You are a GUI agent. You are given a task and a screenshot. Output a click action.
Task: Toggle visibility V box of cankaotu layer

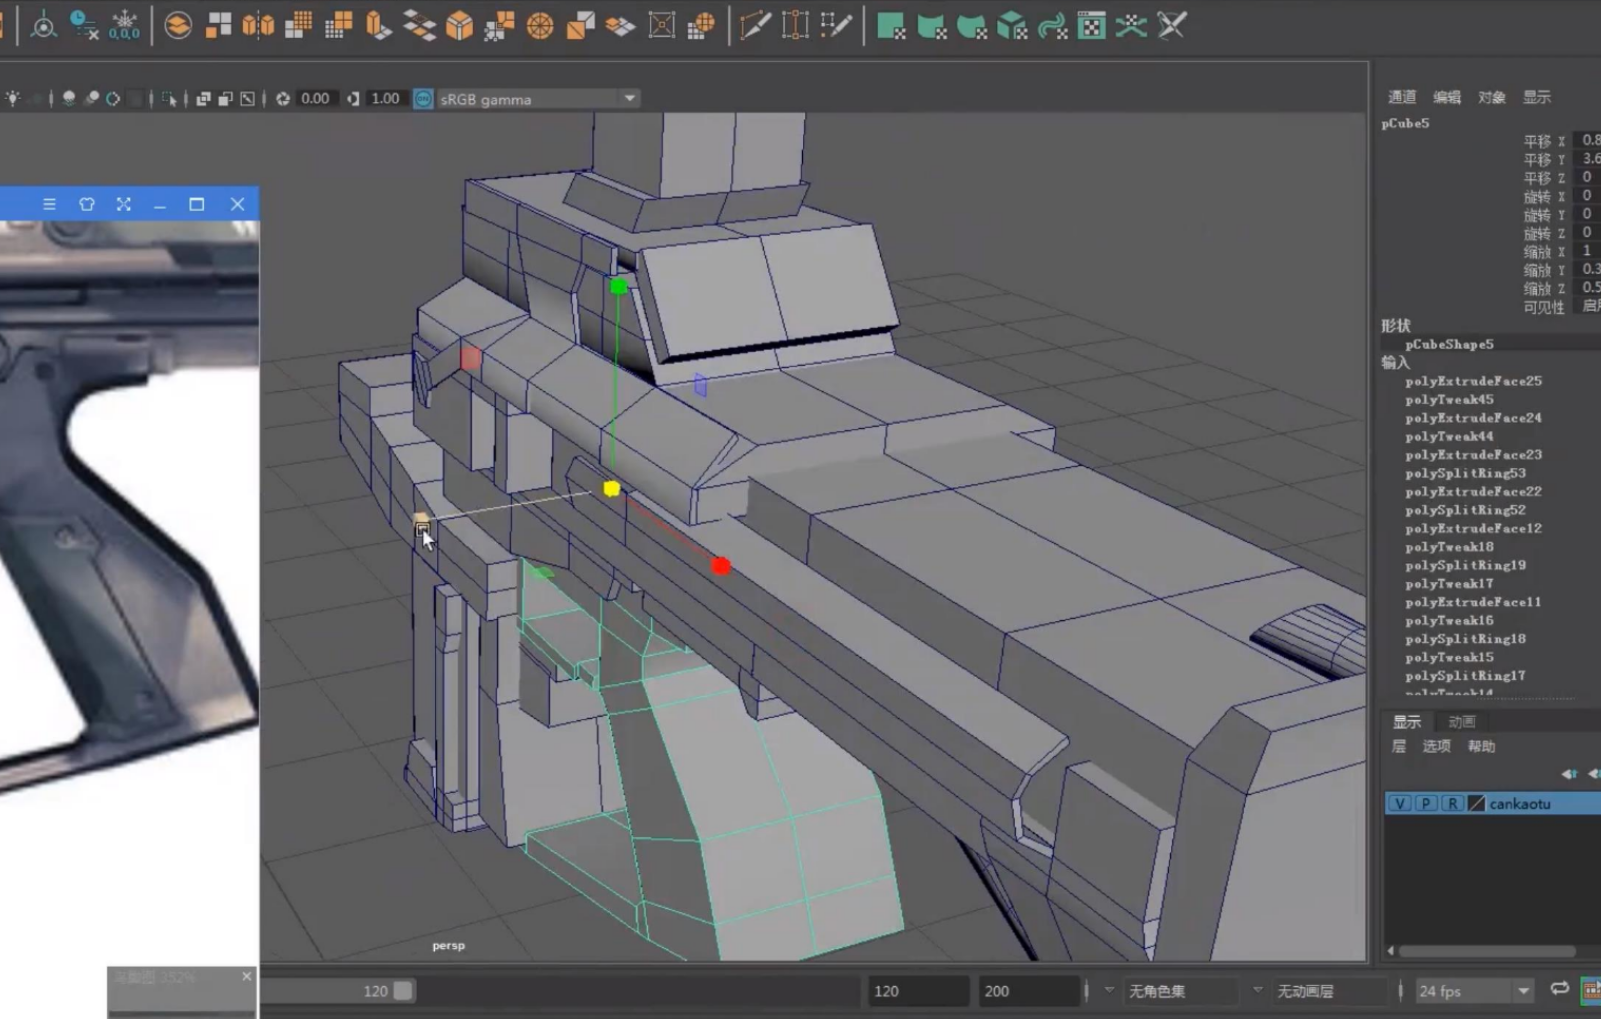coord(1399,804)
